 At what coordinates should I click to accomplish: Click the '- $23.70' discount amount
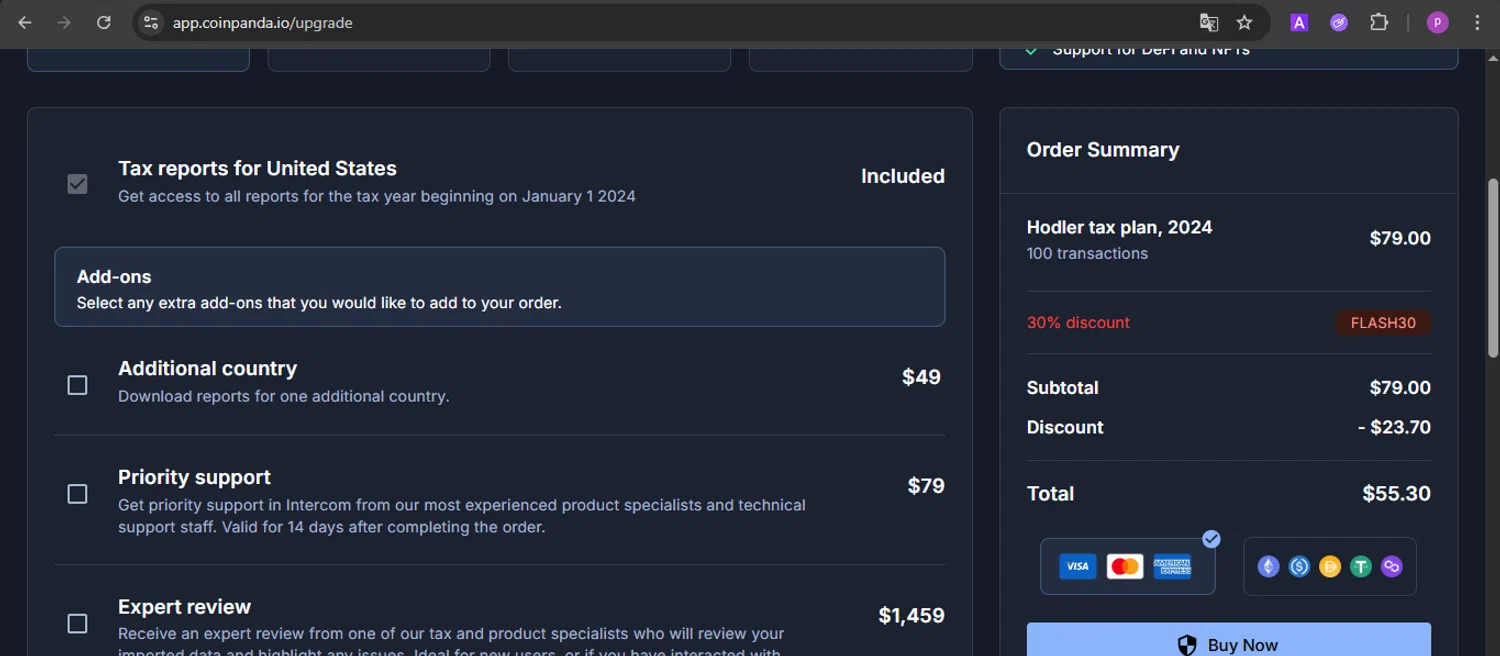[1394, 427]
